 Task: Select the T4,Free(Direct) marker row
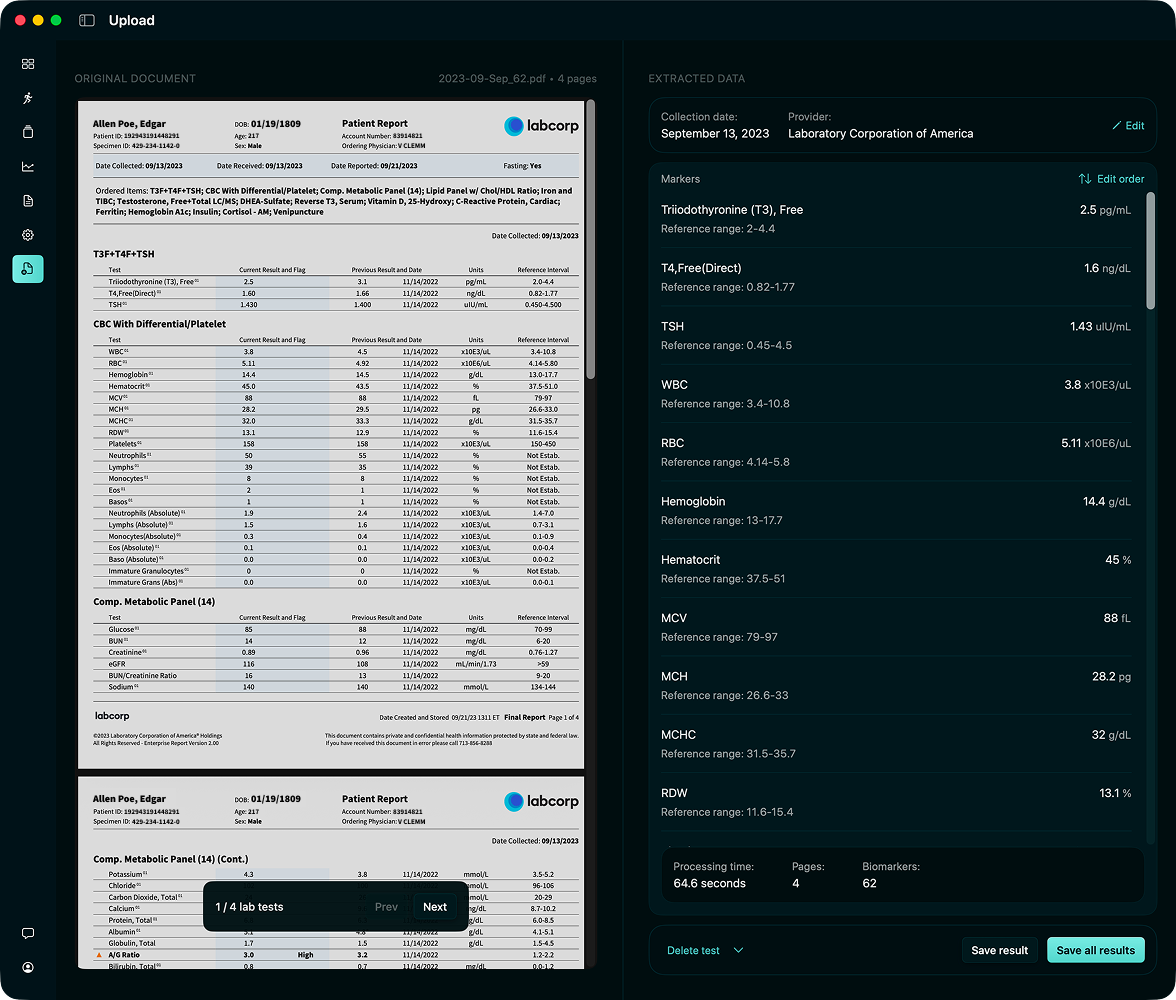(896, 277)
